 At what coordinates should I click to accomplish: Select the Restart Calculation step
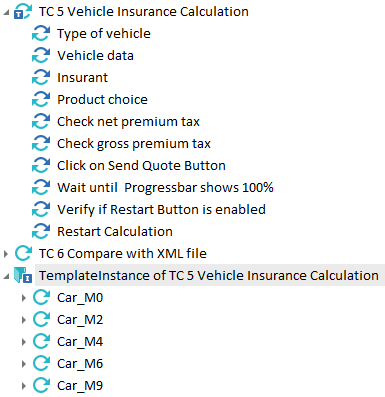tap(115, 232)
